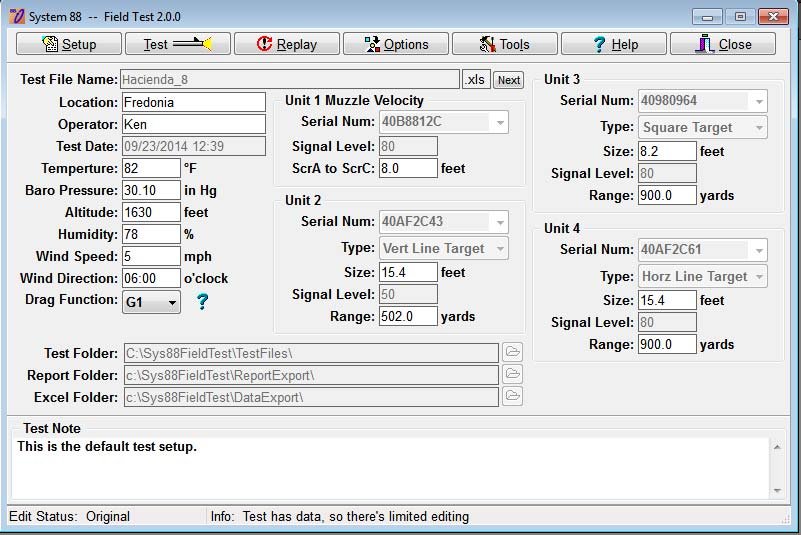Browse for the Test Folder location

(x=512, y=352)
